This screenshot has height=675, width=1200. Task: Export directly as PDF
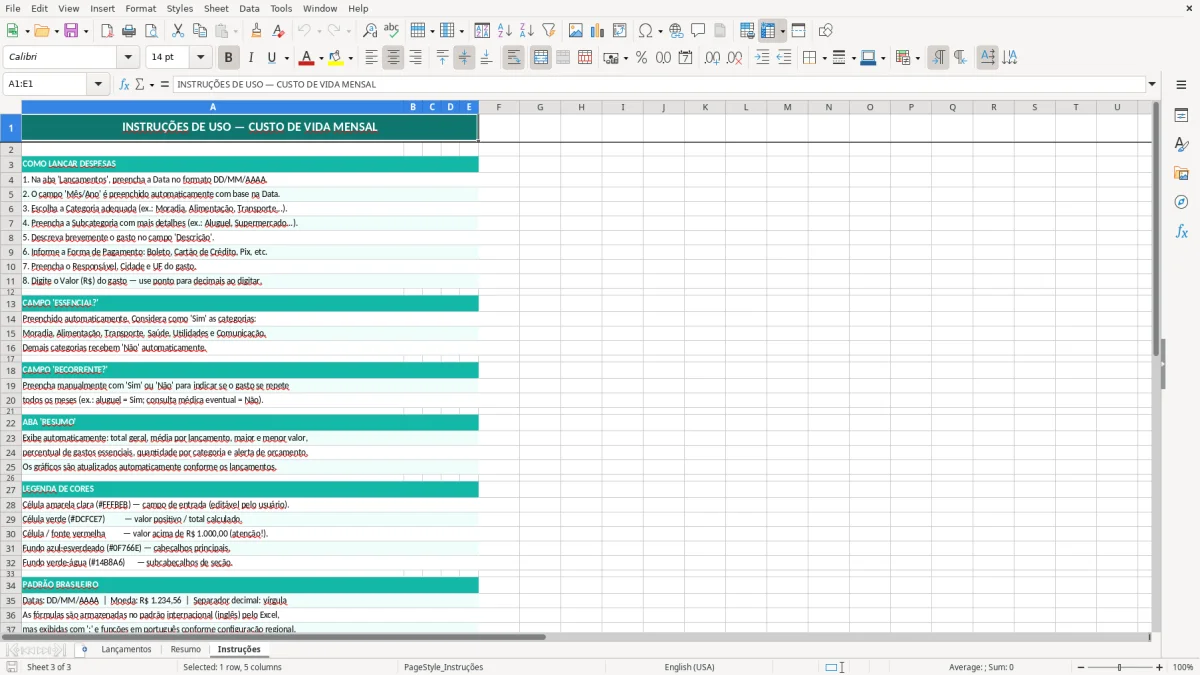click(107, 31)
